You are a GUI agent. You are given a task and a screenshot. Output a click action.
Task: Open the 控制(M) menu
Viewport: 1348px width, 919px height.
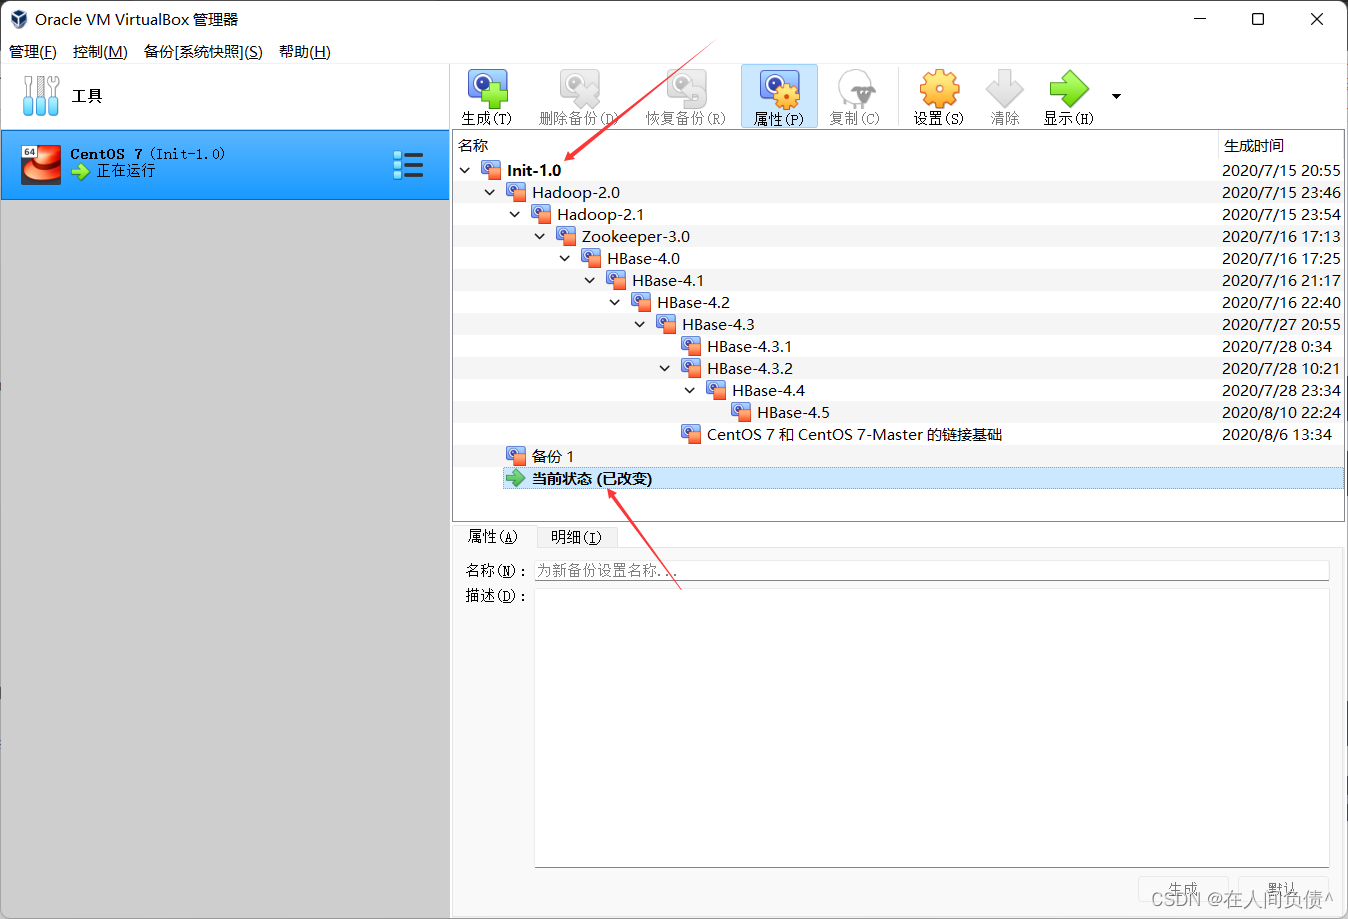(x=100, y=52)
